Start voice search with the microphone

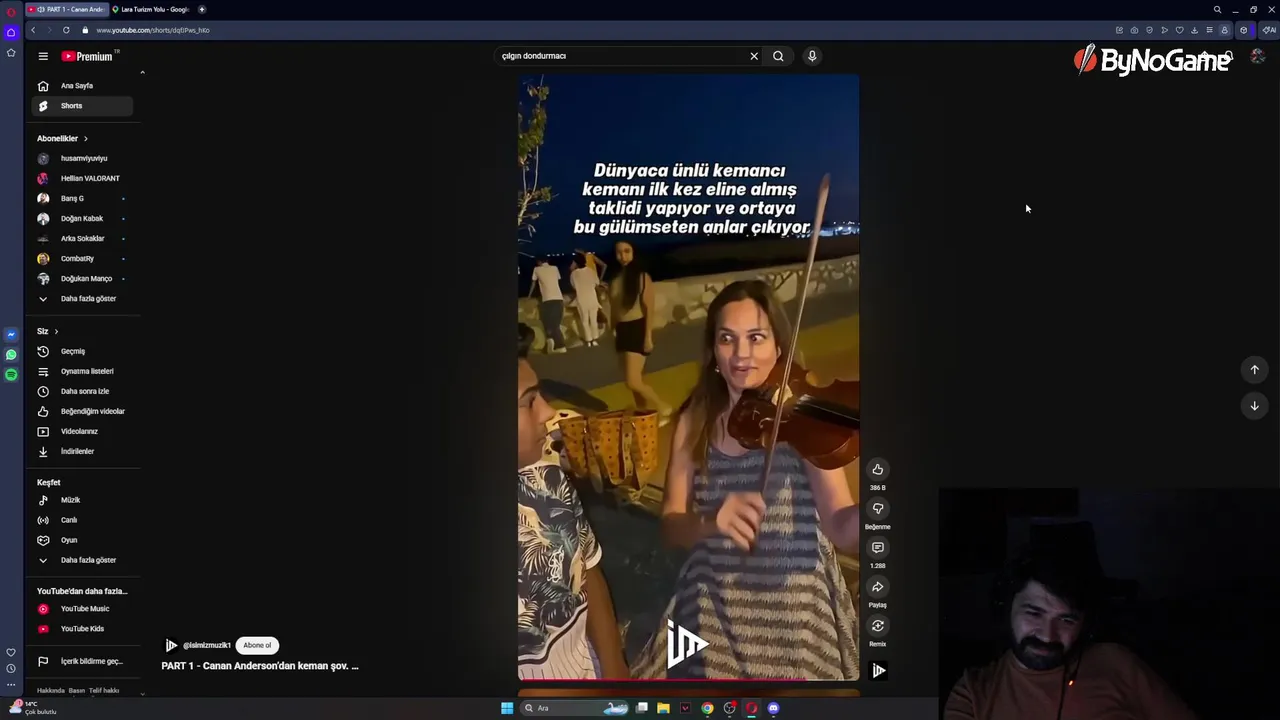click(x=812, y=56)
